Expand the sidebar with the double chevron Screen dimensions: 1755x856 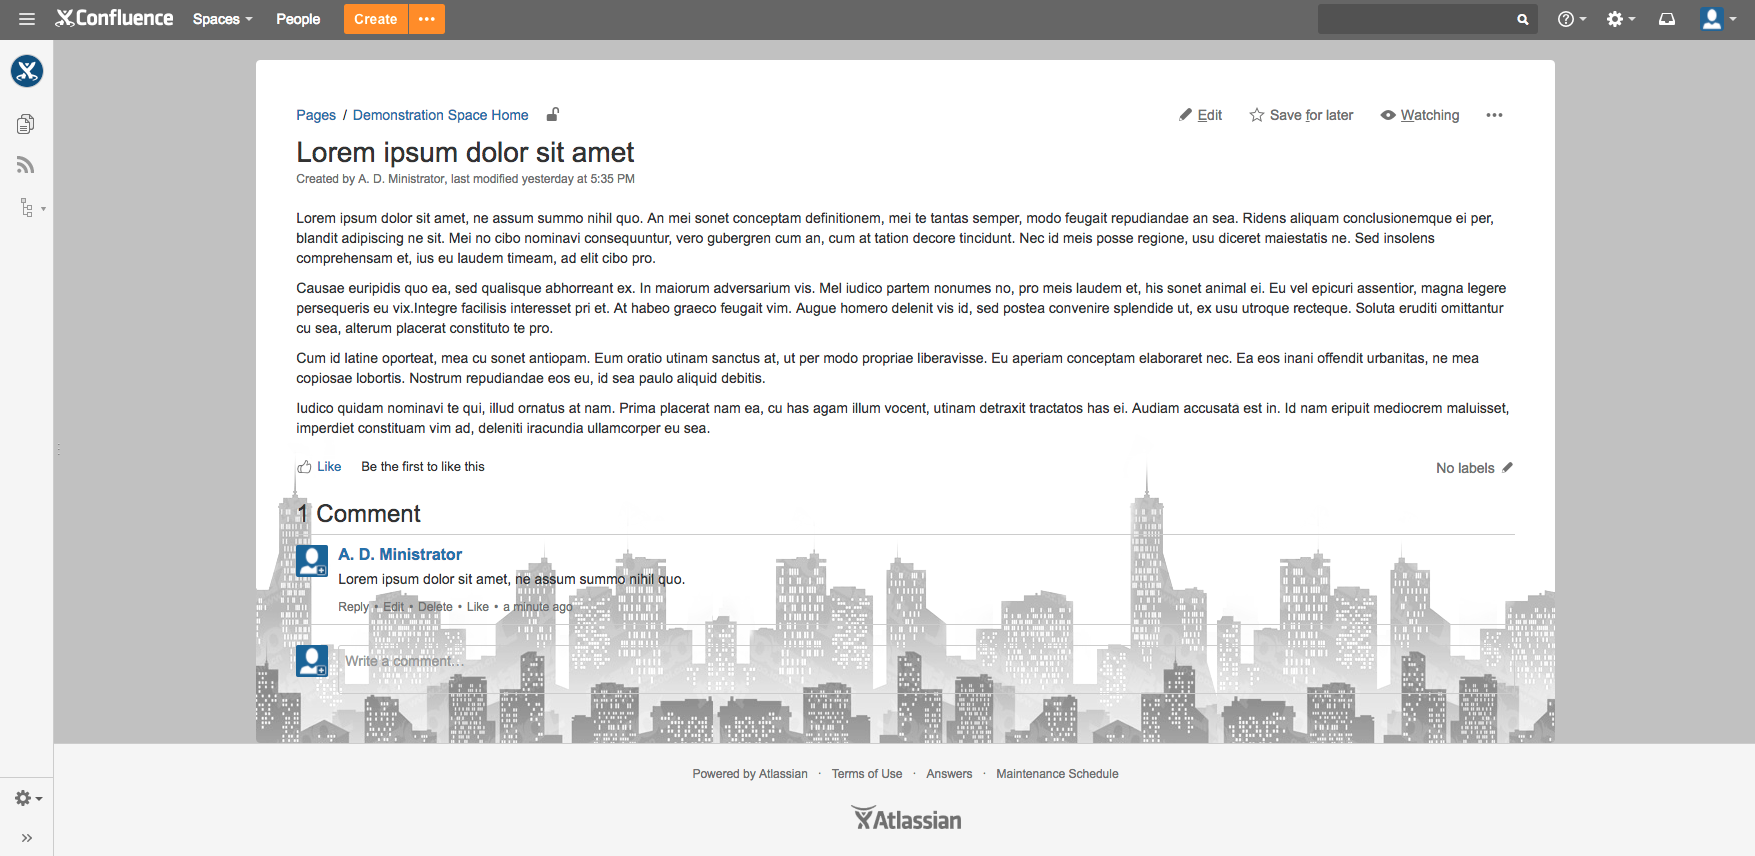tap(27, 838)
